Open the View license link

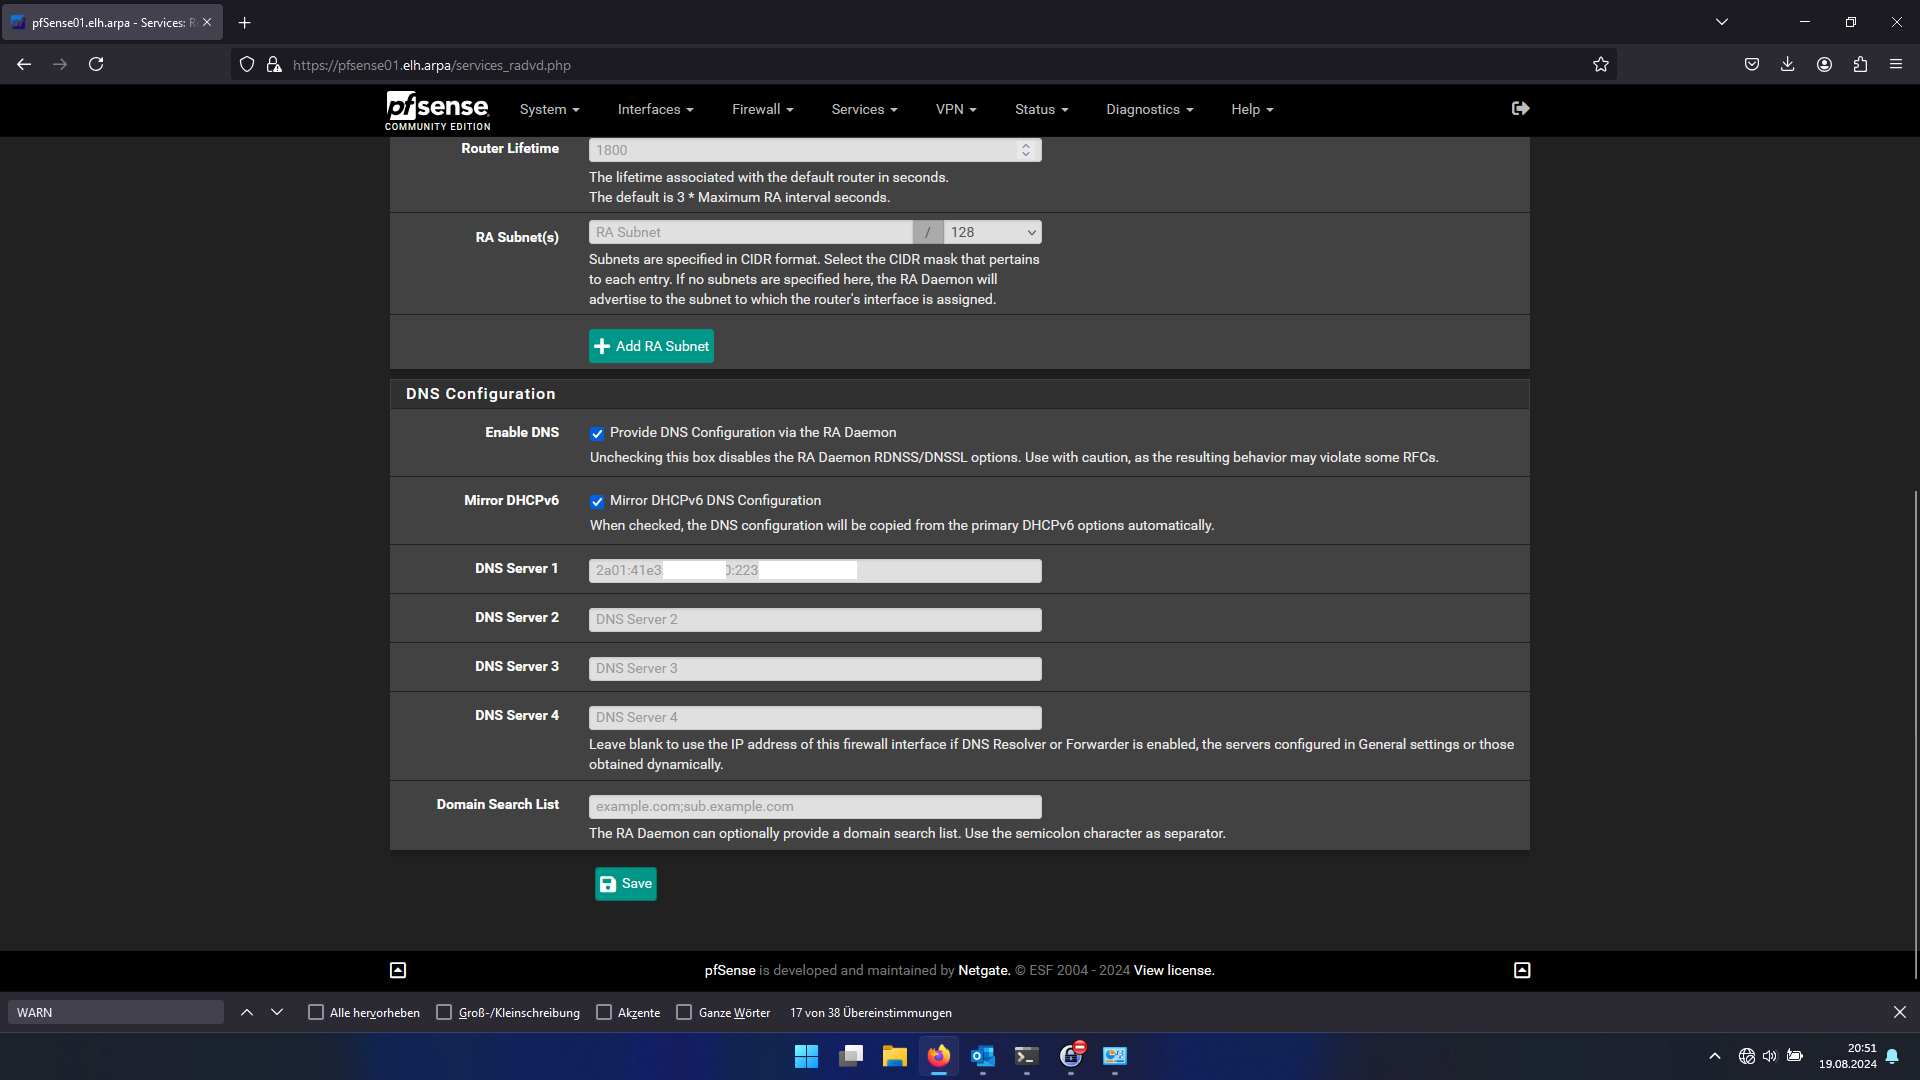(x=1174, y=970)
